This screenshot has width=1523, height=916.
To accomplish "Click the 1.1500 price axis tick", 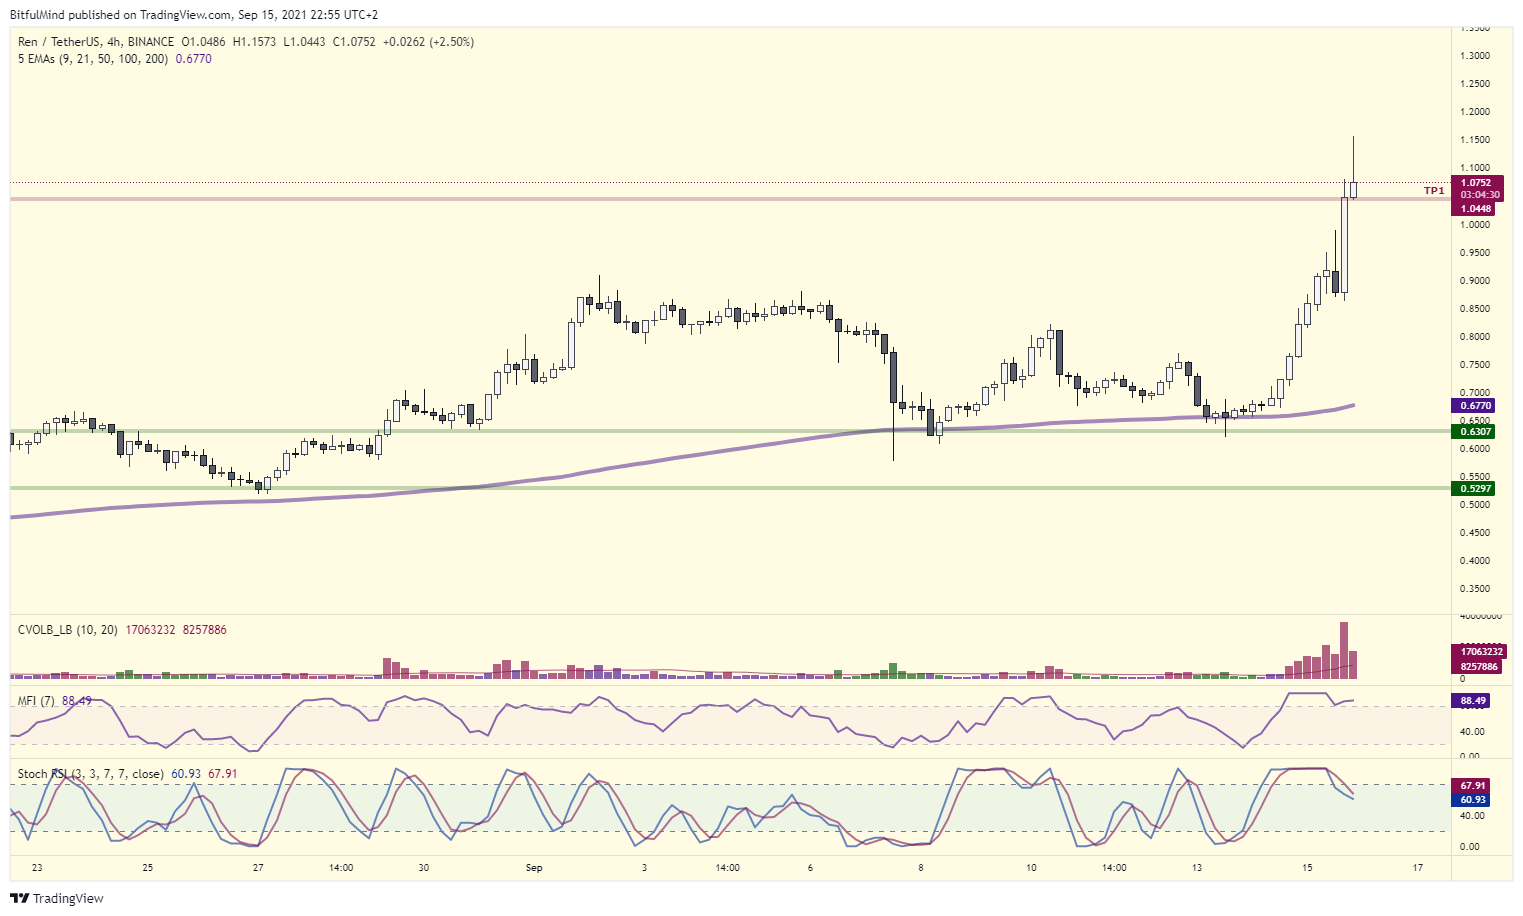I will [x=1475, y=140].
